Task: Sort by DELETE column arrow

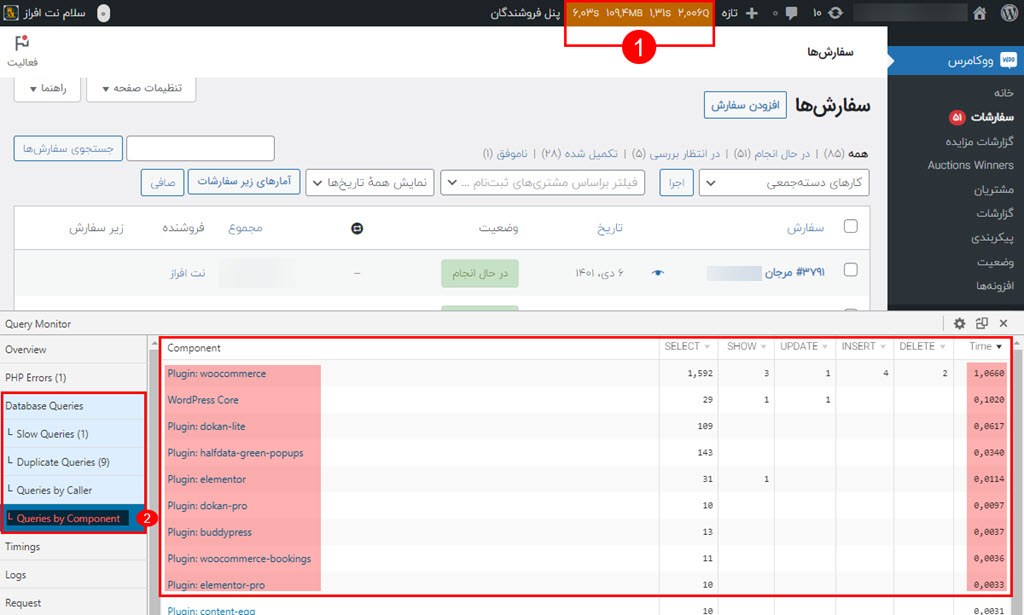Action: (942, 347)
